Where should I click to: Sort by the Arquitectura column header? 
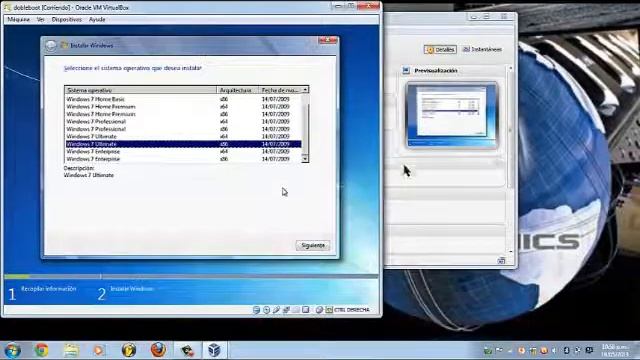[238, 90]
